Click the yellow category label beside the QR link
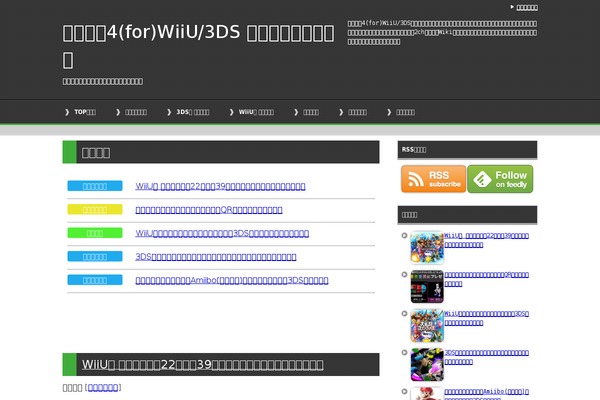 click(x=95, y=210)
